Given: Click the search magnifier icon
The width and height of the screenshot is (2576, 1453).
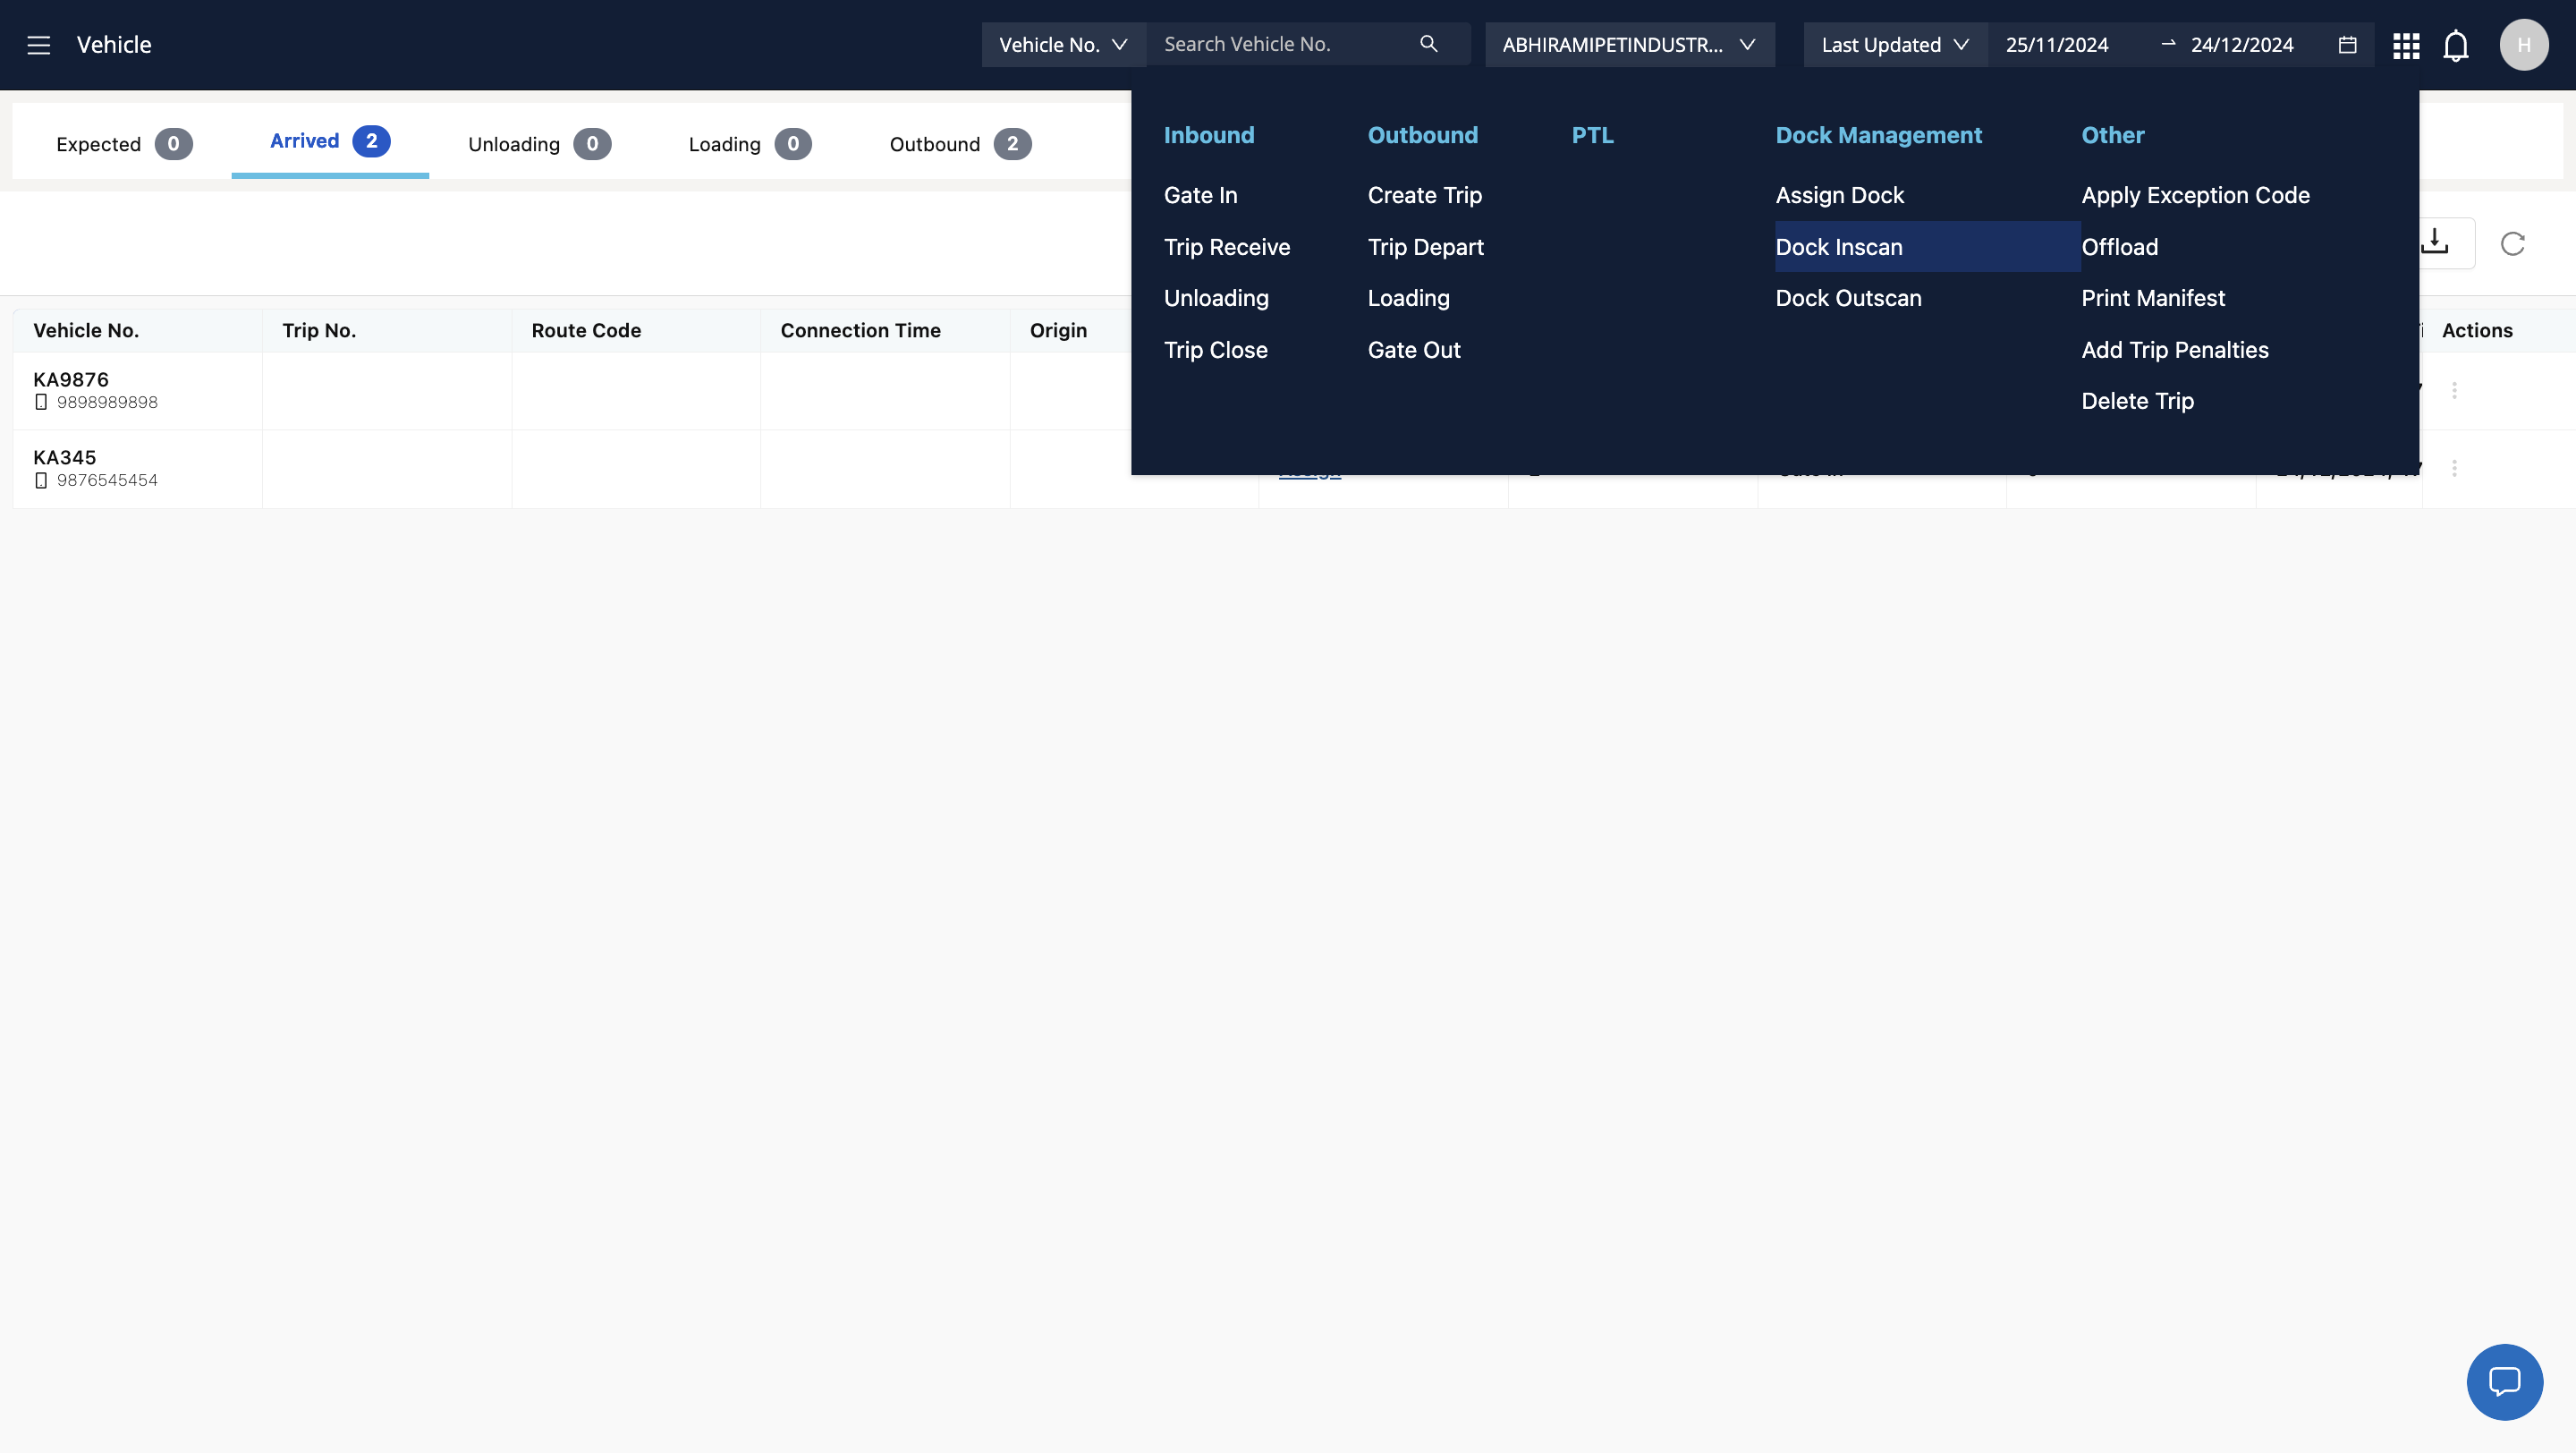Looking at the screenshot, I should click(x=1428, y=44).
